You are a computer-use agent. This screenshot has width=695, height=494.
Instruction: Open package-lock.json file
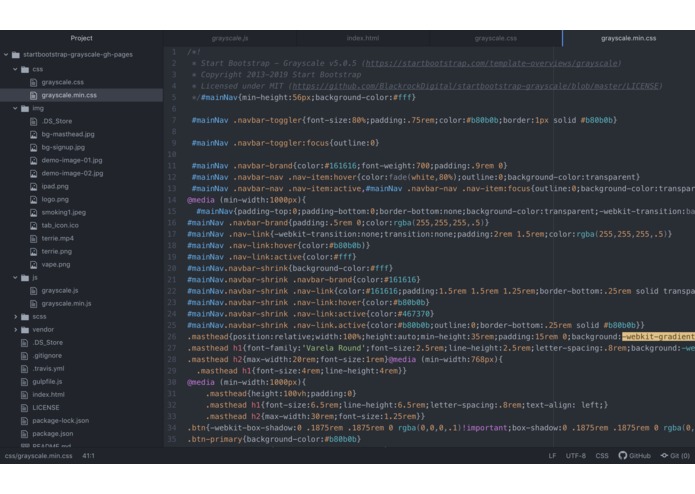(x=61, y=420)
